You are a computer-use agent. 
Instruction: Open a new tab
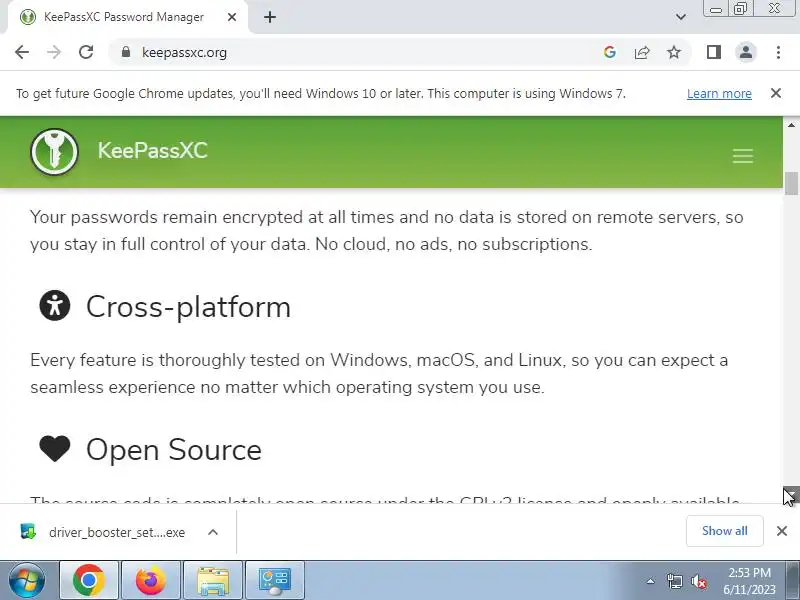coord(270,17)
